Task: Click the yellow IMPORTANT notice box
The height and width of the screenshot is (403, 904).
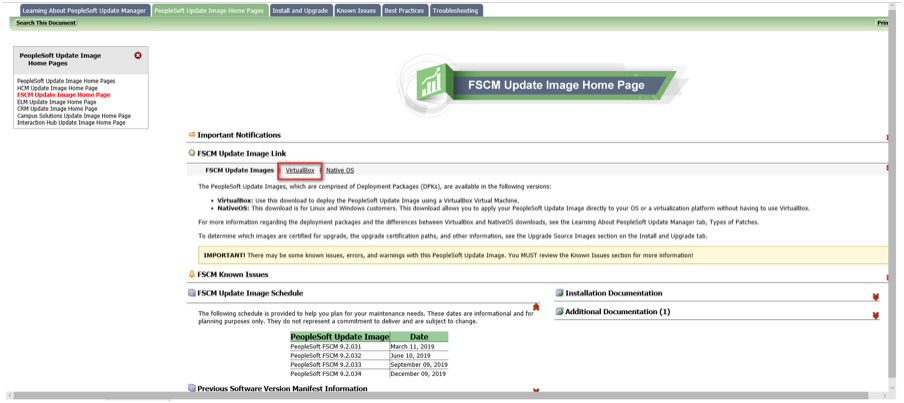Action: tap(542, 255)
